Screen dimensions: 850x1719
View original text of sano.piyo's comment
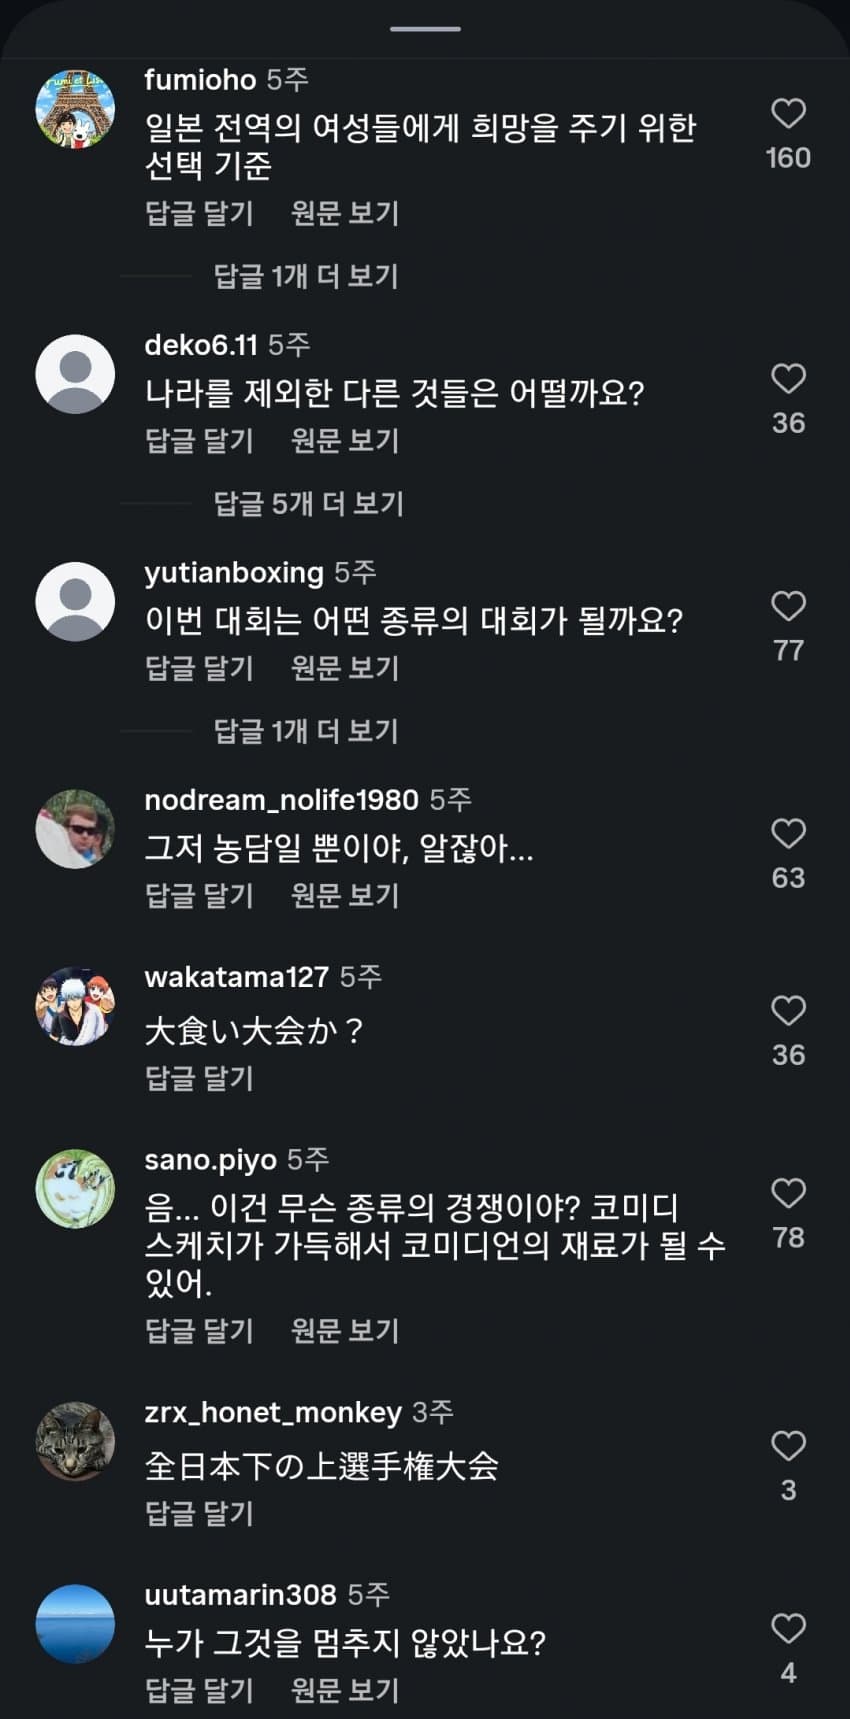(x=345, y=1331)
